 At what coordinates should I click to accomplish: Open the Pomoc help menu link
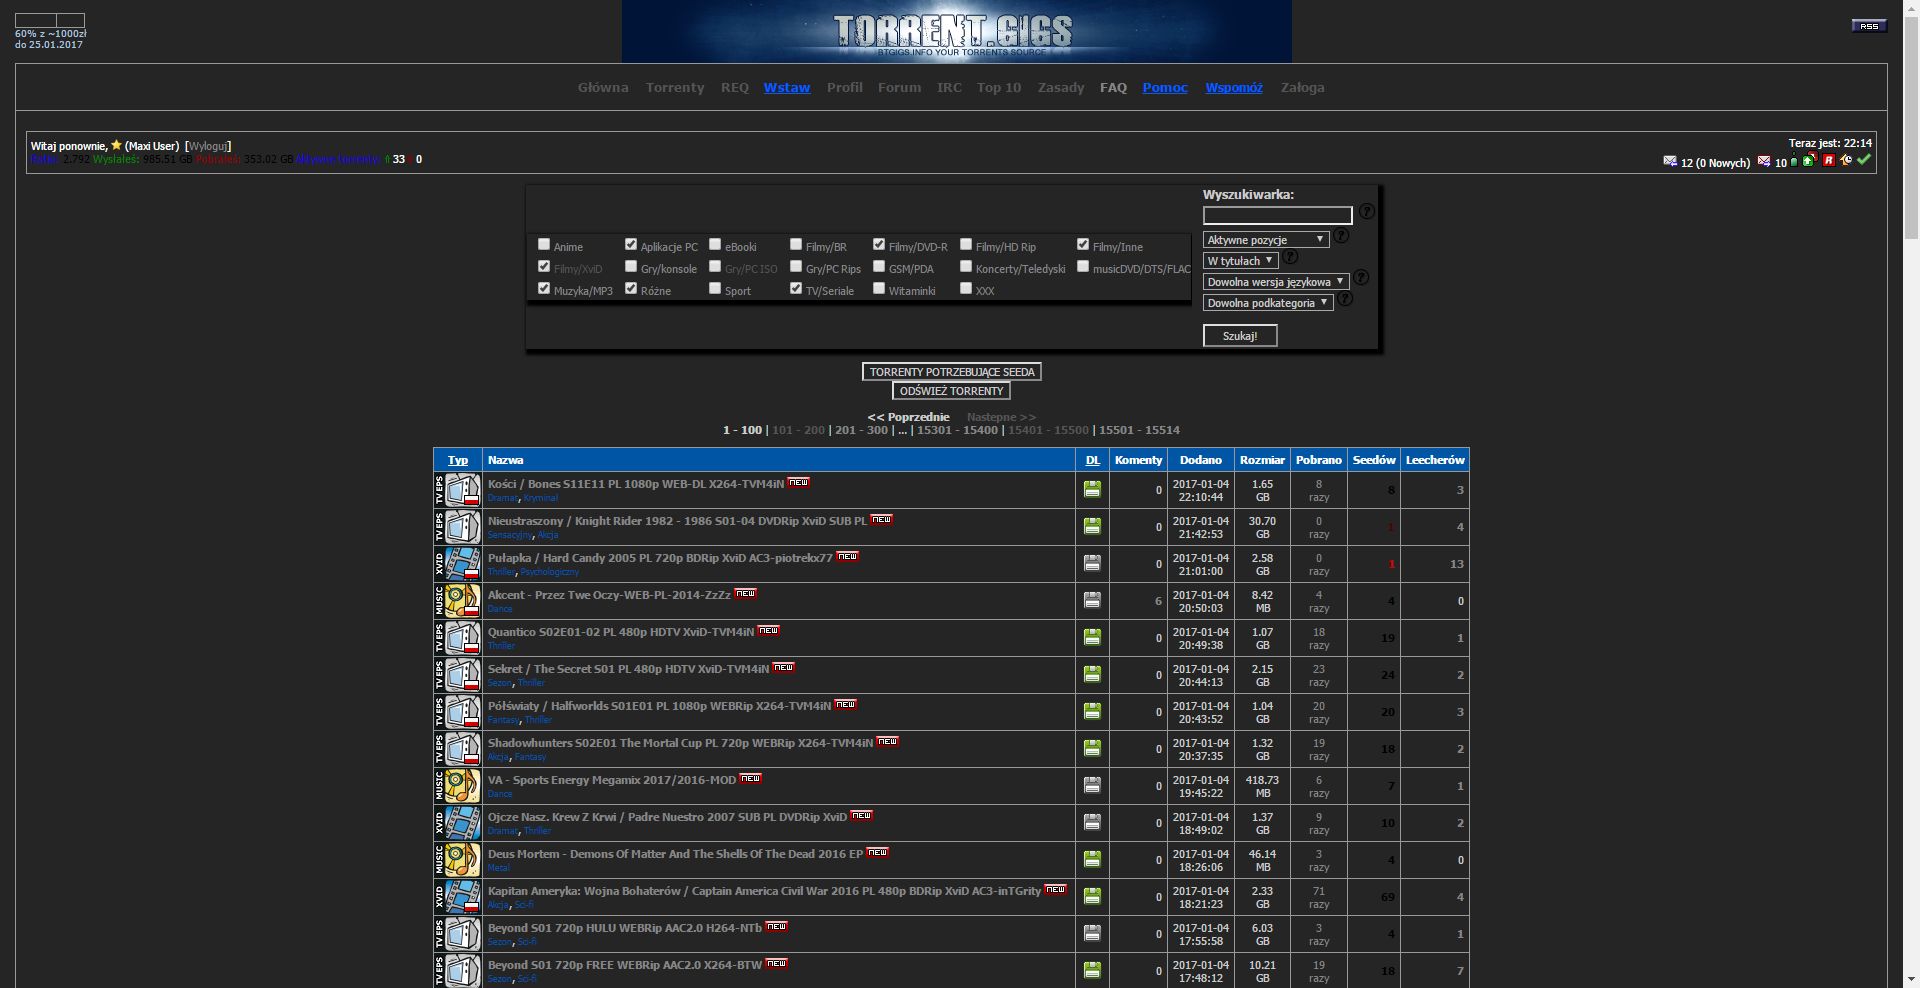click(x=1165, y=88)
